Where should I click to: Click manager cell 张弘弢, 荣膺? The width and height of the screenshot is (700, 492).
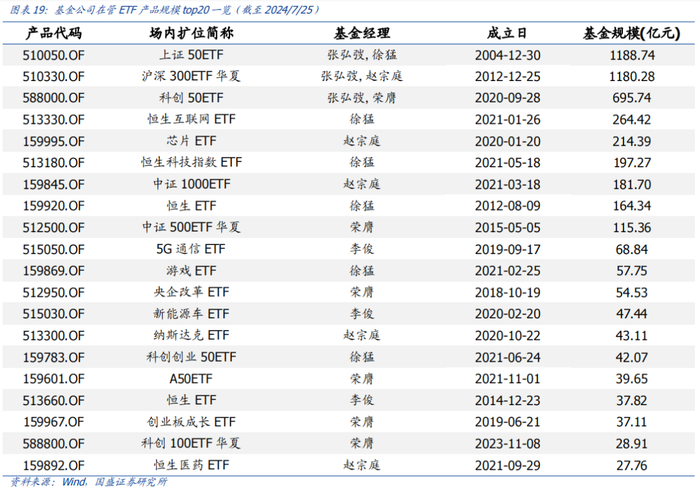(x=362, y=98)
